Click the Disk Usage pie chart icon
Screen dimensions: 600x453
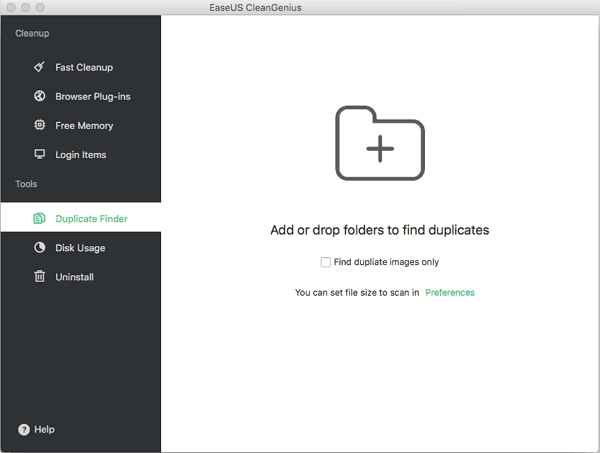click(x=39, y=247)
